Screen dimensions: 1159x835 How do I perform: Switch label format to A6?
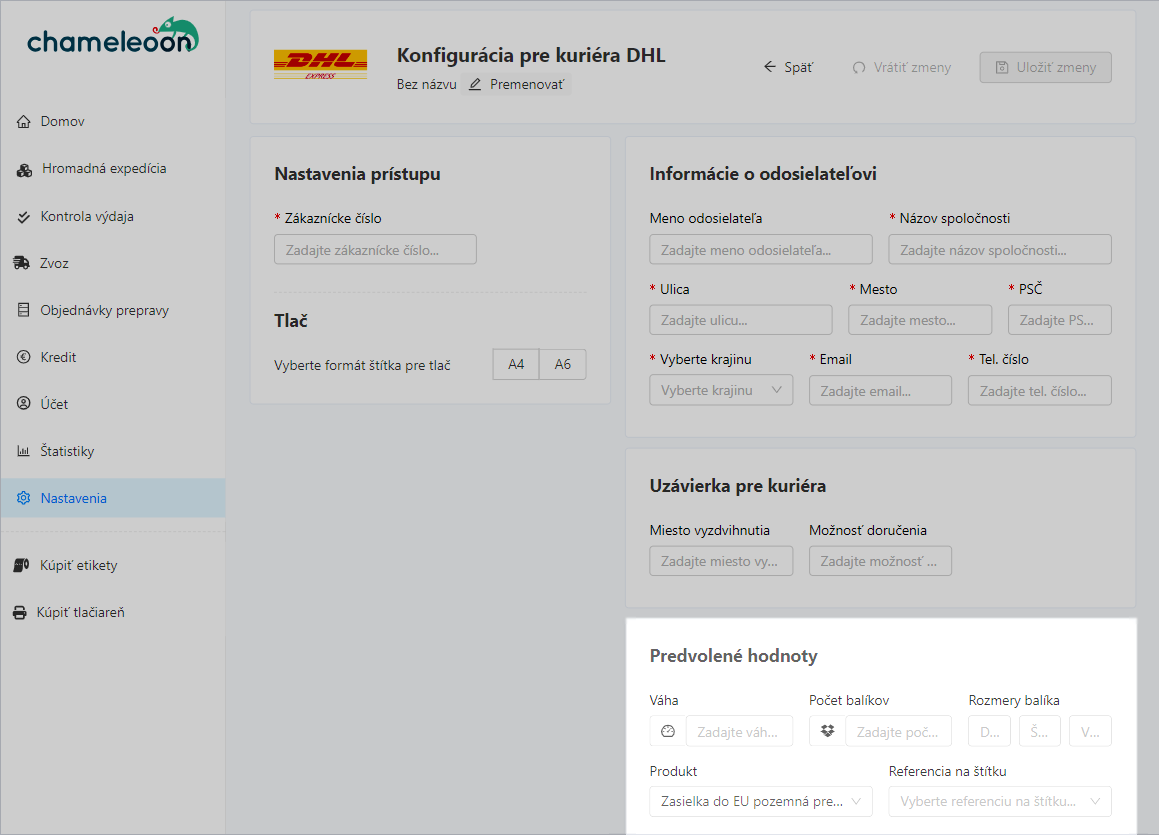(x=562, y=364)
